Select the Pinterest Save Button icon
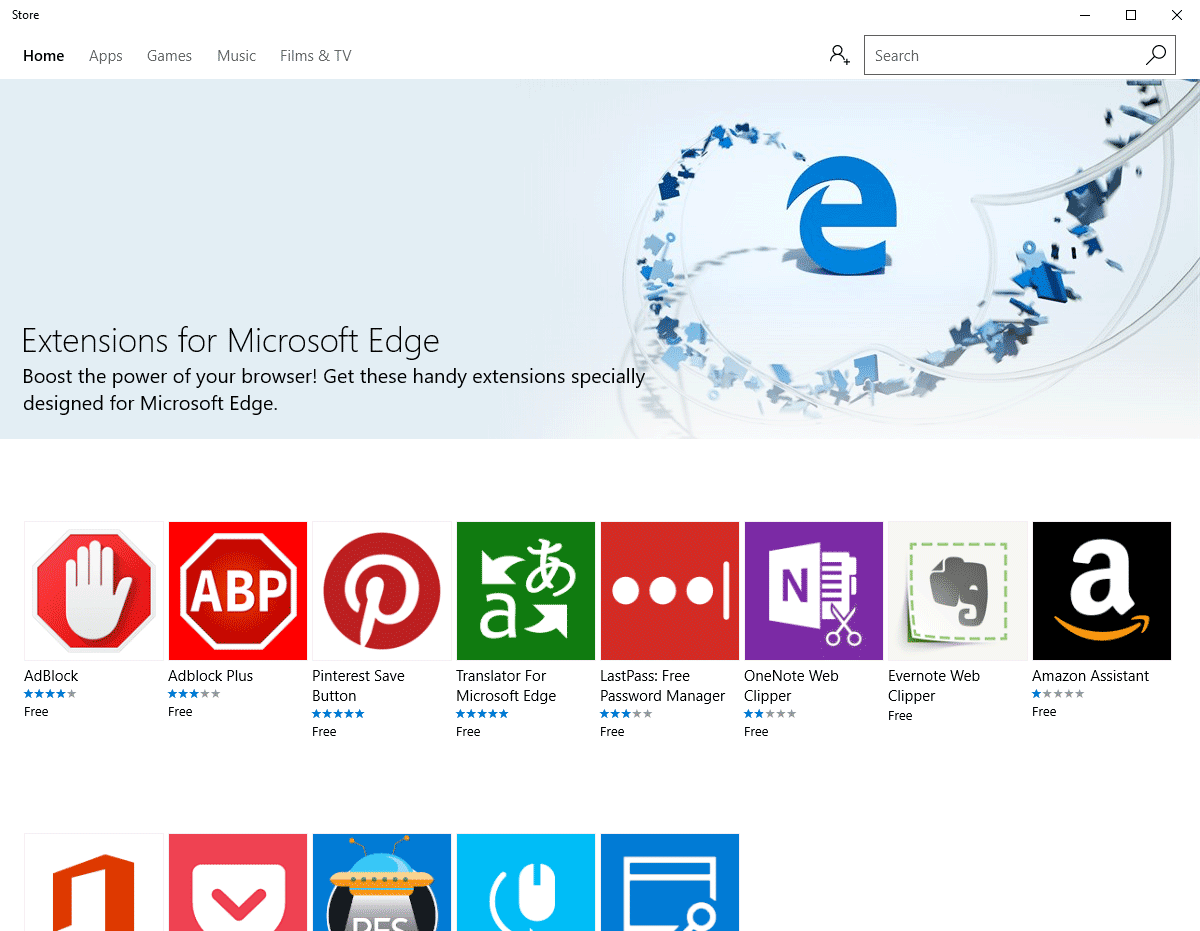The width and height of the screenshot is (1200, 931). 382,591
